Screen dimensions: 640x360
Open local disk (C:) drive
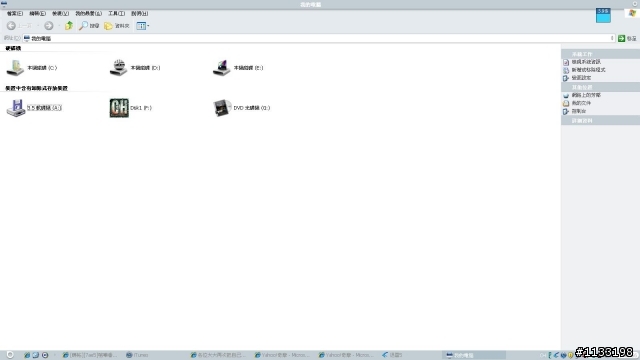(32, 68)
